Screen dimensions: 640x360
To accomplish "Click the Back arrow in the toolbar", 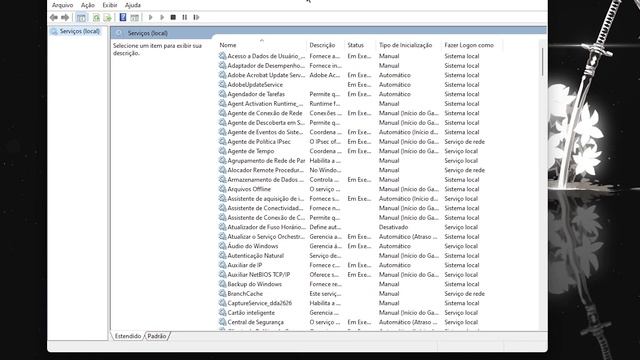I will (x=53, y=18).
